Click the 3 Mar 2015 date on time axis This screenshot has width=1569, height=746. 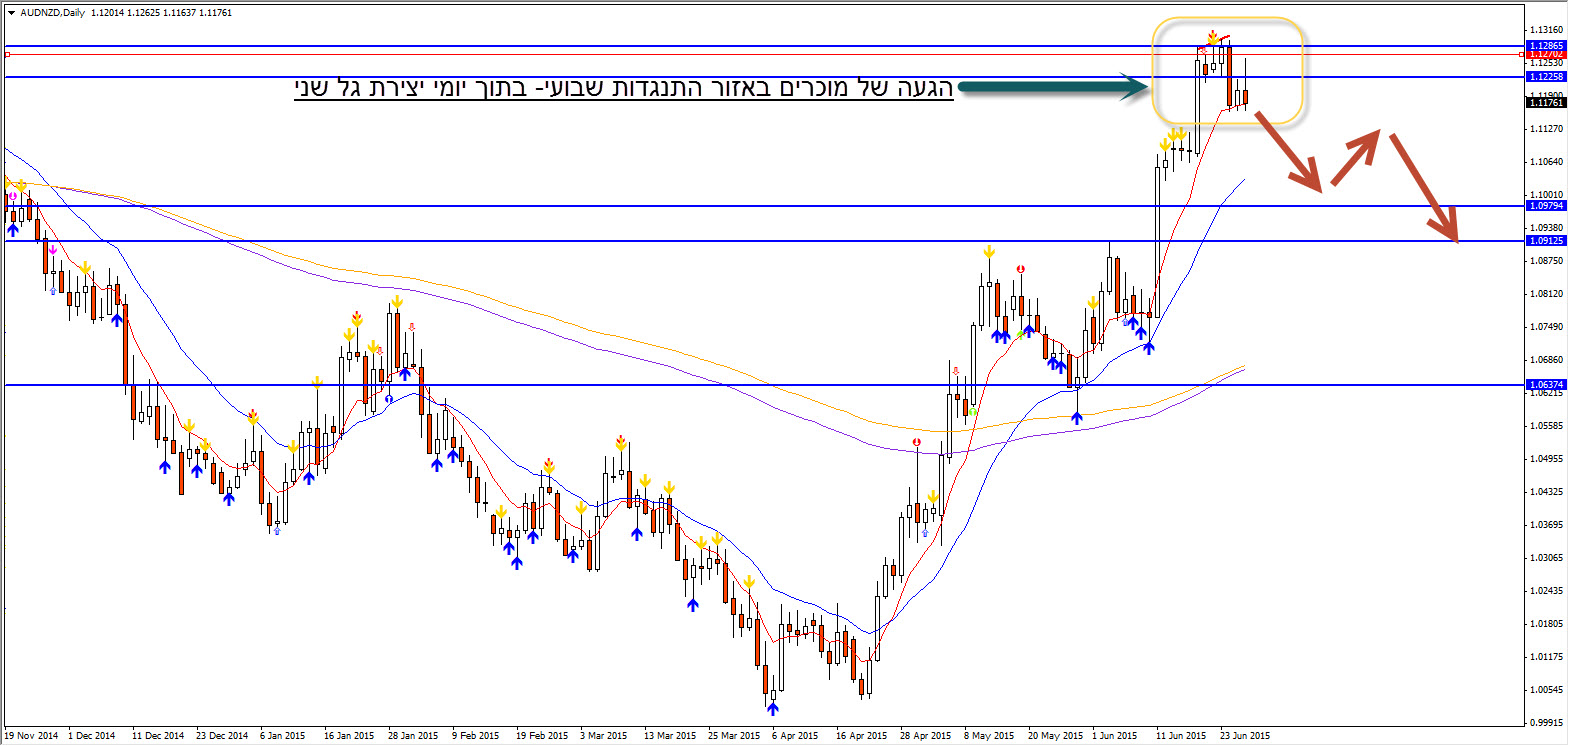pyautogui.click(x=603, y=736)
